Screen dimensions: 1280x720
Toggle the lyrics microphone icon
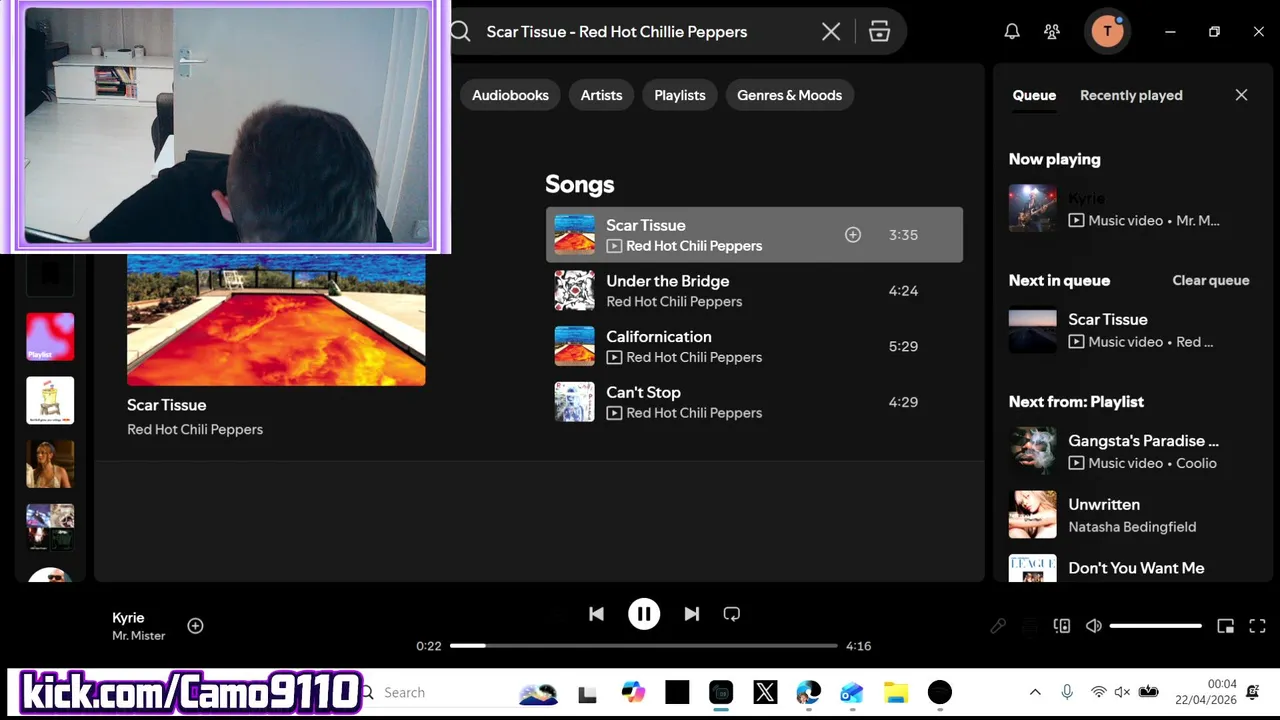point(998,626)
